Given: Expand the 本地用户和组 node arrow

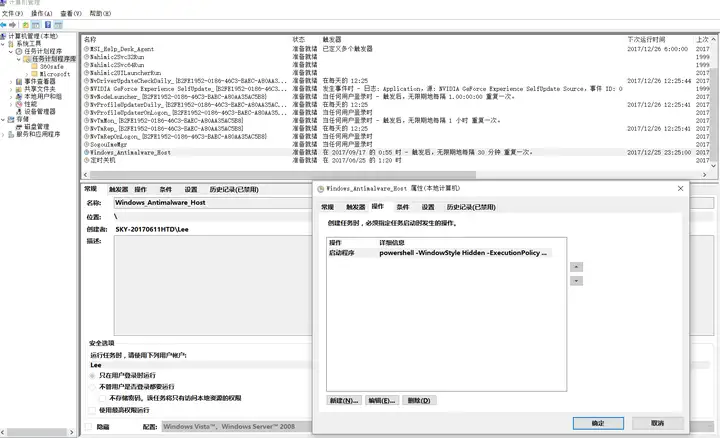Looking at the screenshot, I should 11,96.
